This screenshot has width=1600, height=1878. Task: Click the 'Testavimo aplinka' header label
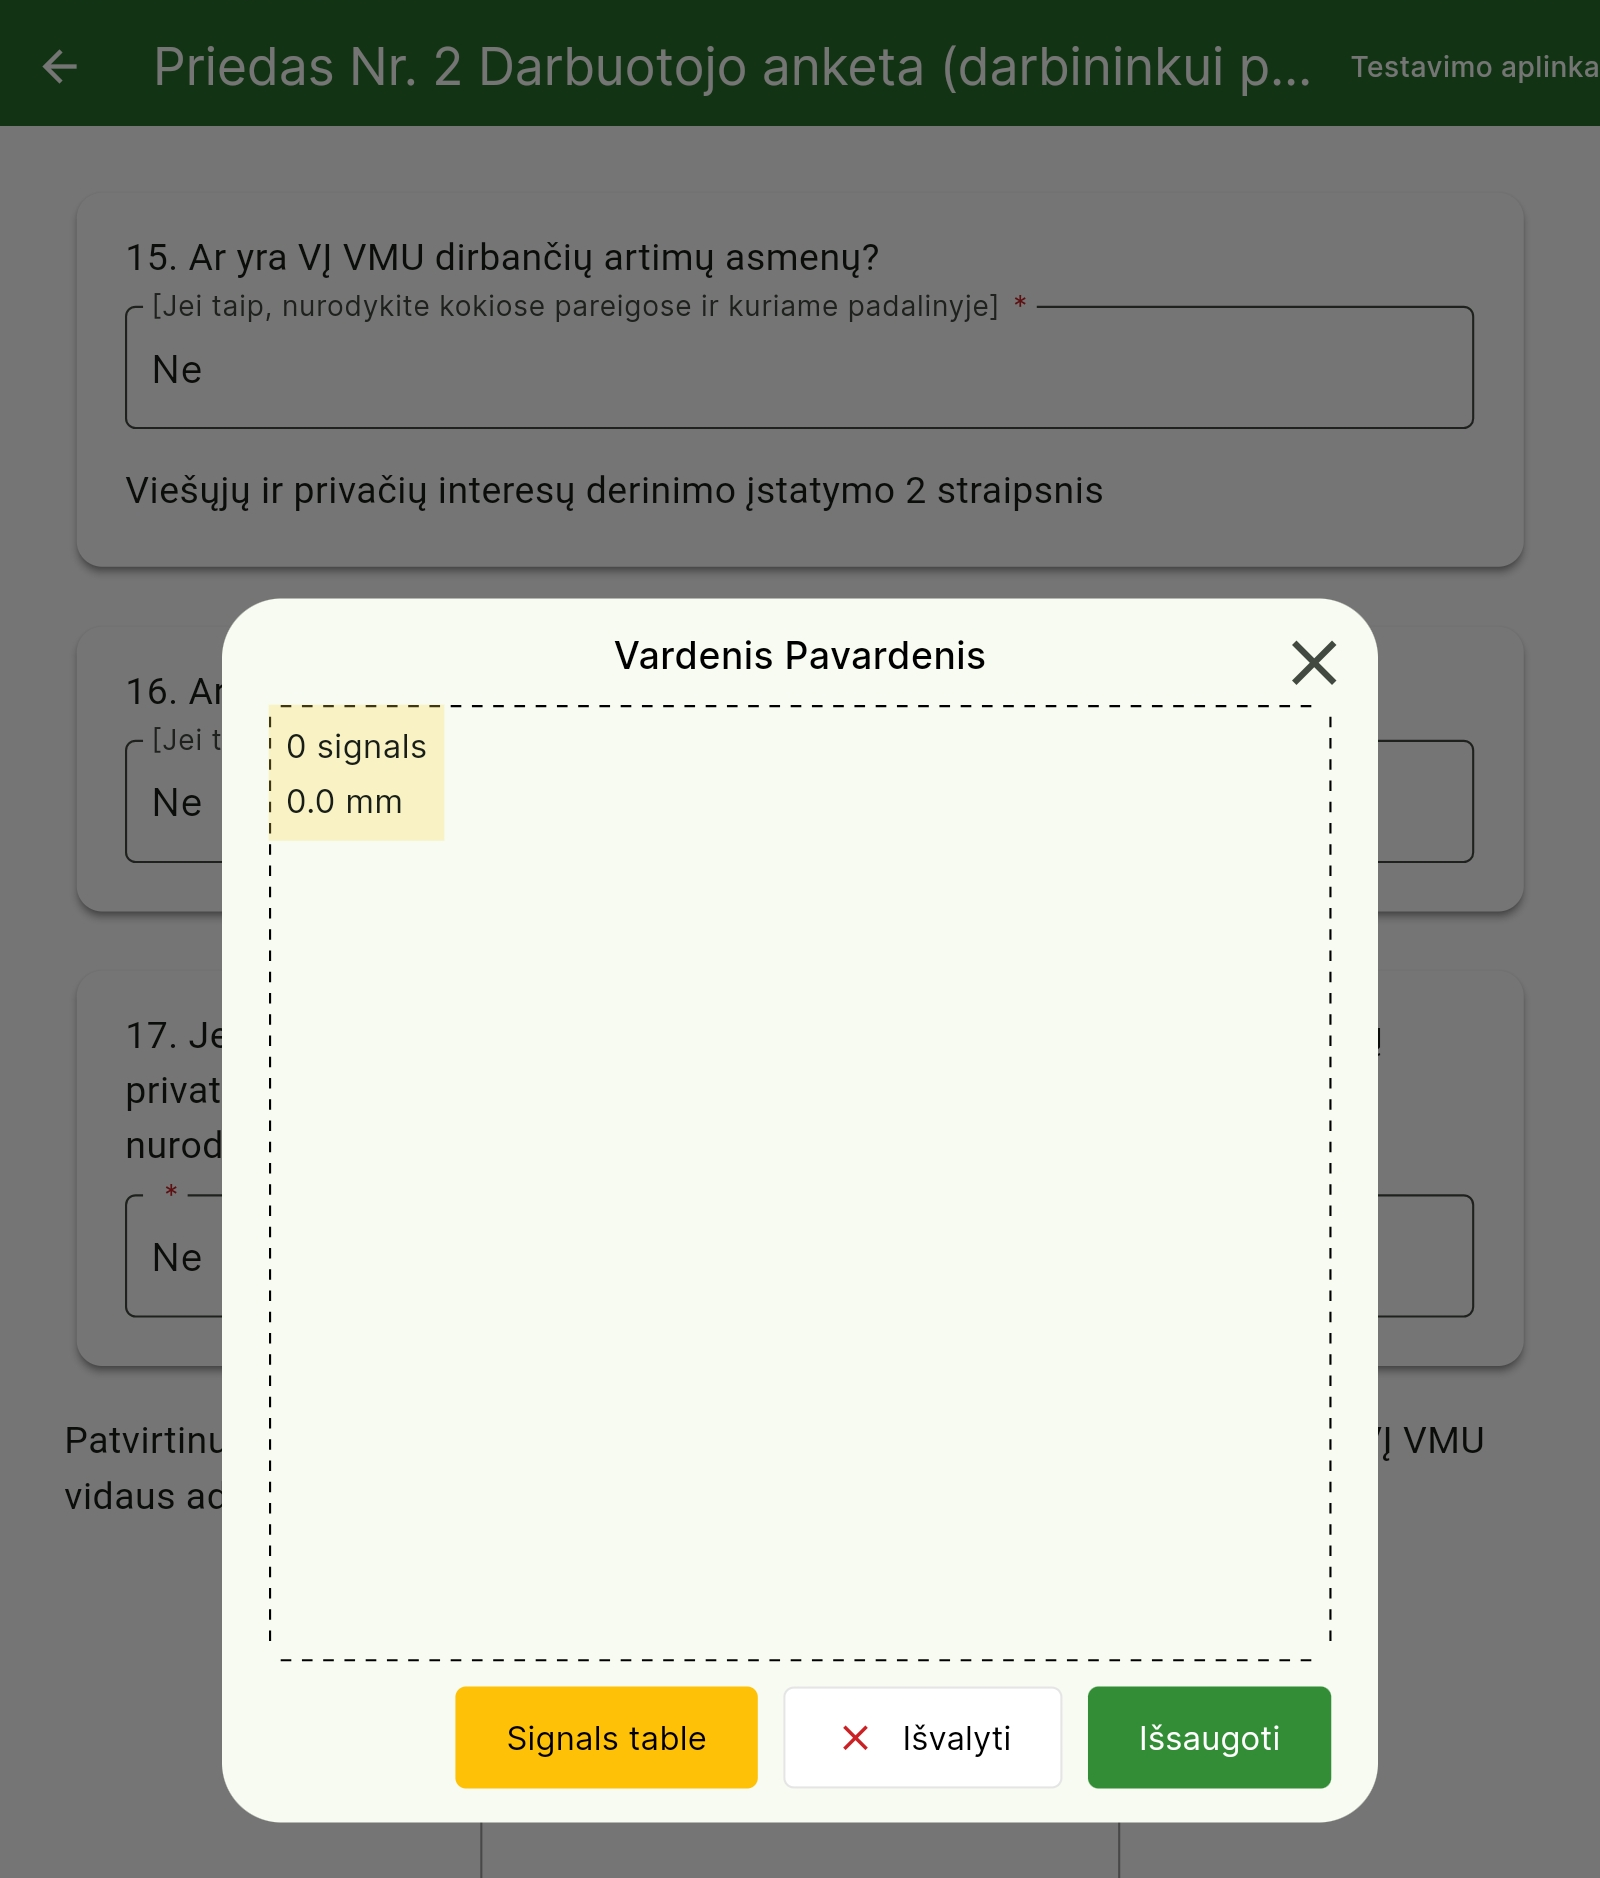point(1474,67)
